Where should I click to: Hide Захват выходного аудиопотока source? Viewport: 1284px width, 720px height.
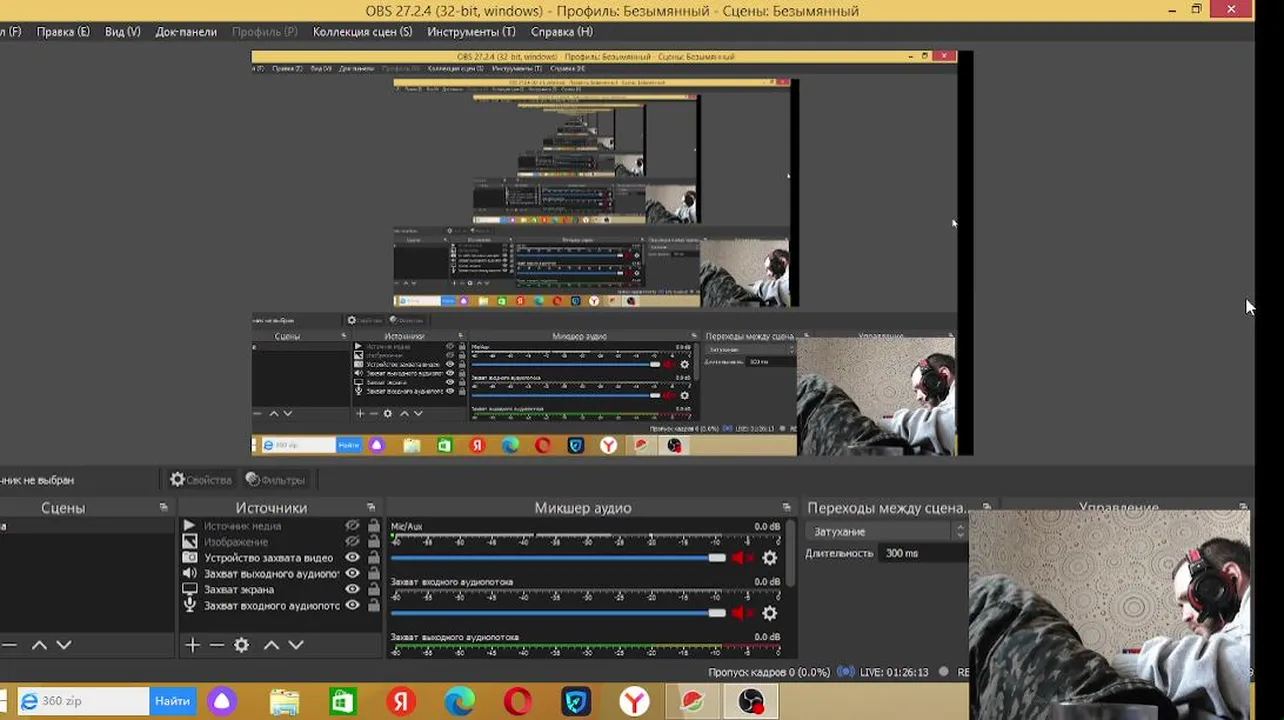click(x=352, y=574)
